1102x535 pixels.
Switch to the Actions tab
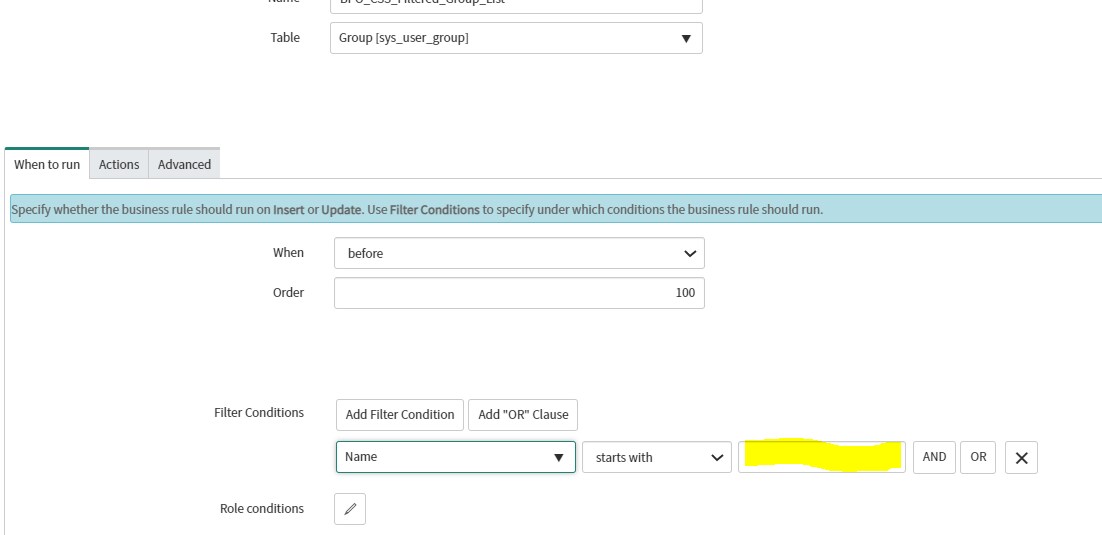coord(119,165)
